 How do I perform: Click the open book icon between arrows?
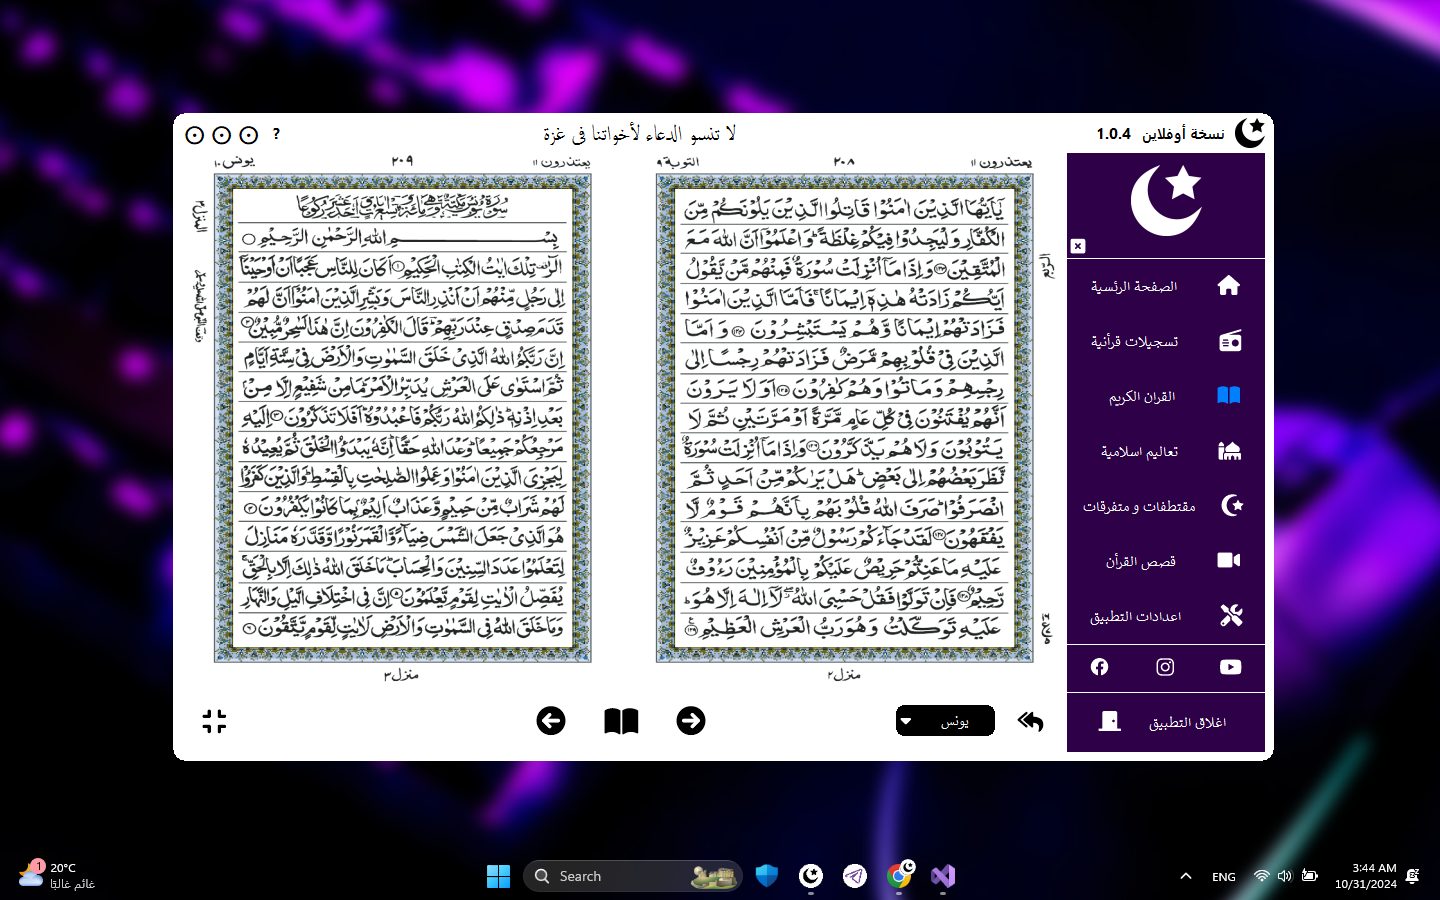(621, 721)
